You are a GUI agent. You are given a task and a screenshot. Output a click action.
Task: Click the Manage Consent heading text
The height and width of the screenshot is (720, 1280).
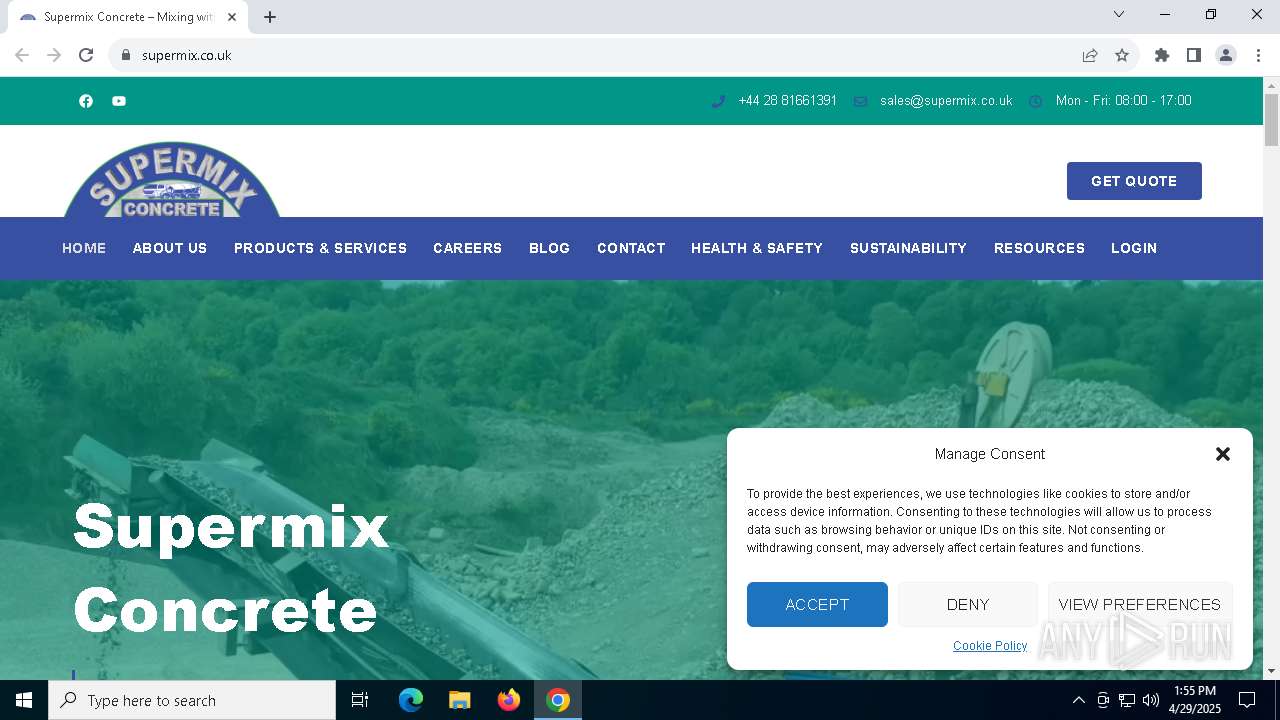(990, 454)
